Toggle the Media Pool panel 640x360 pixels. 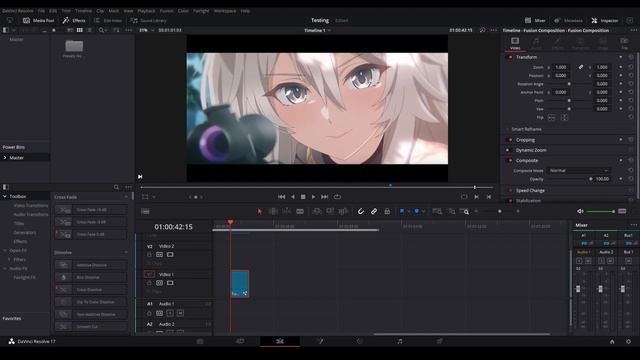38,20
